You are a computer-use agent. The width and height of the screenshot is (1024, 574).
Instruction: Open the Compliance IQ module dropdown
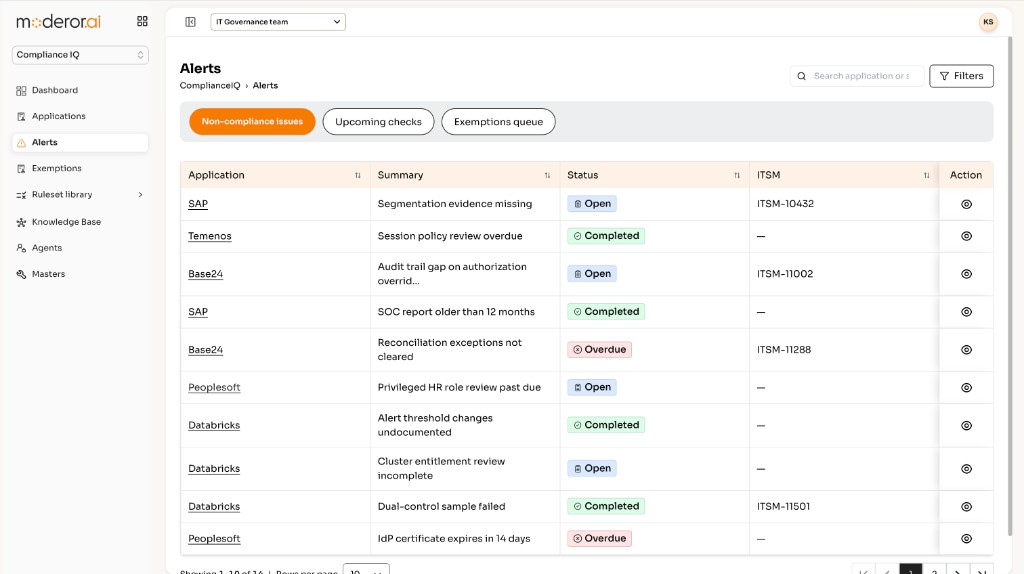point(80,55)
